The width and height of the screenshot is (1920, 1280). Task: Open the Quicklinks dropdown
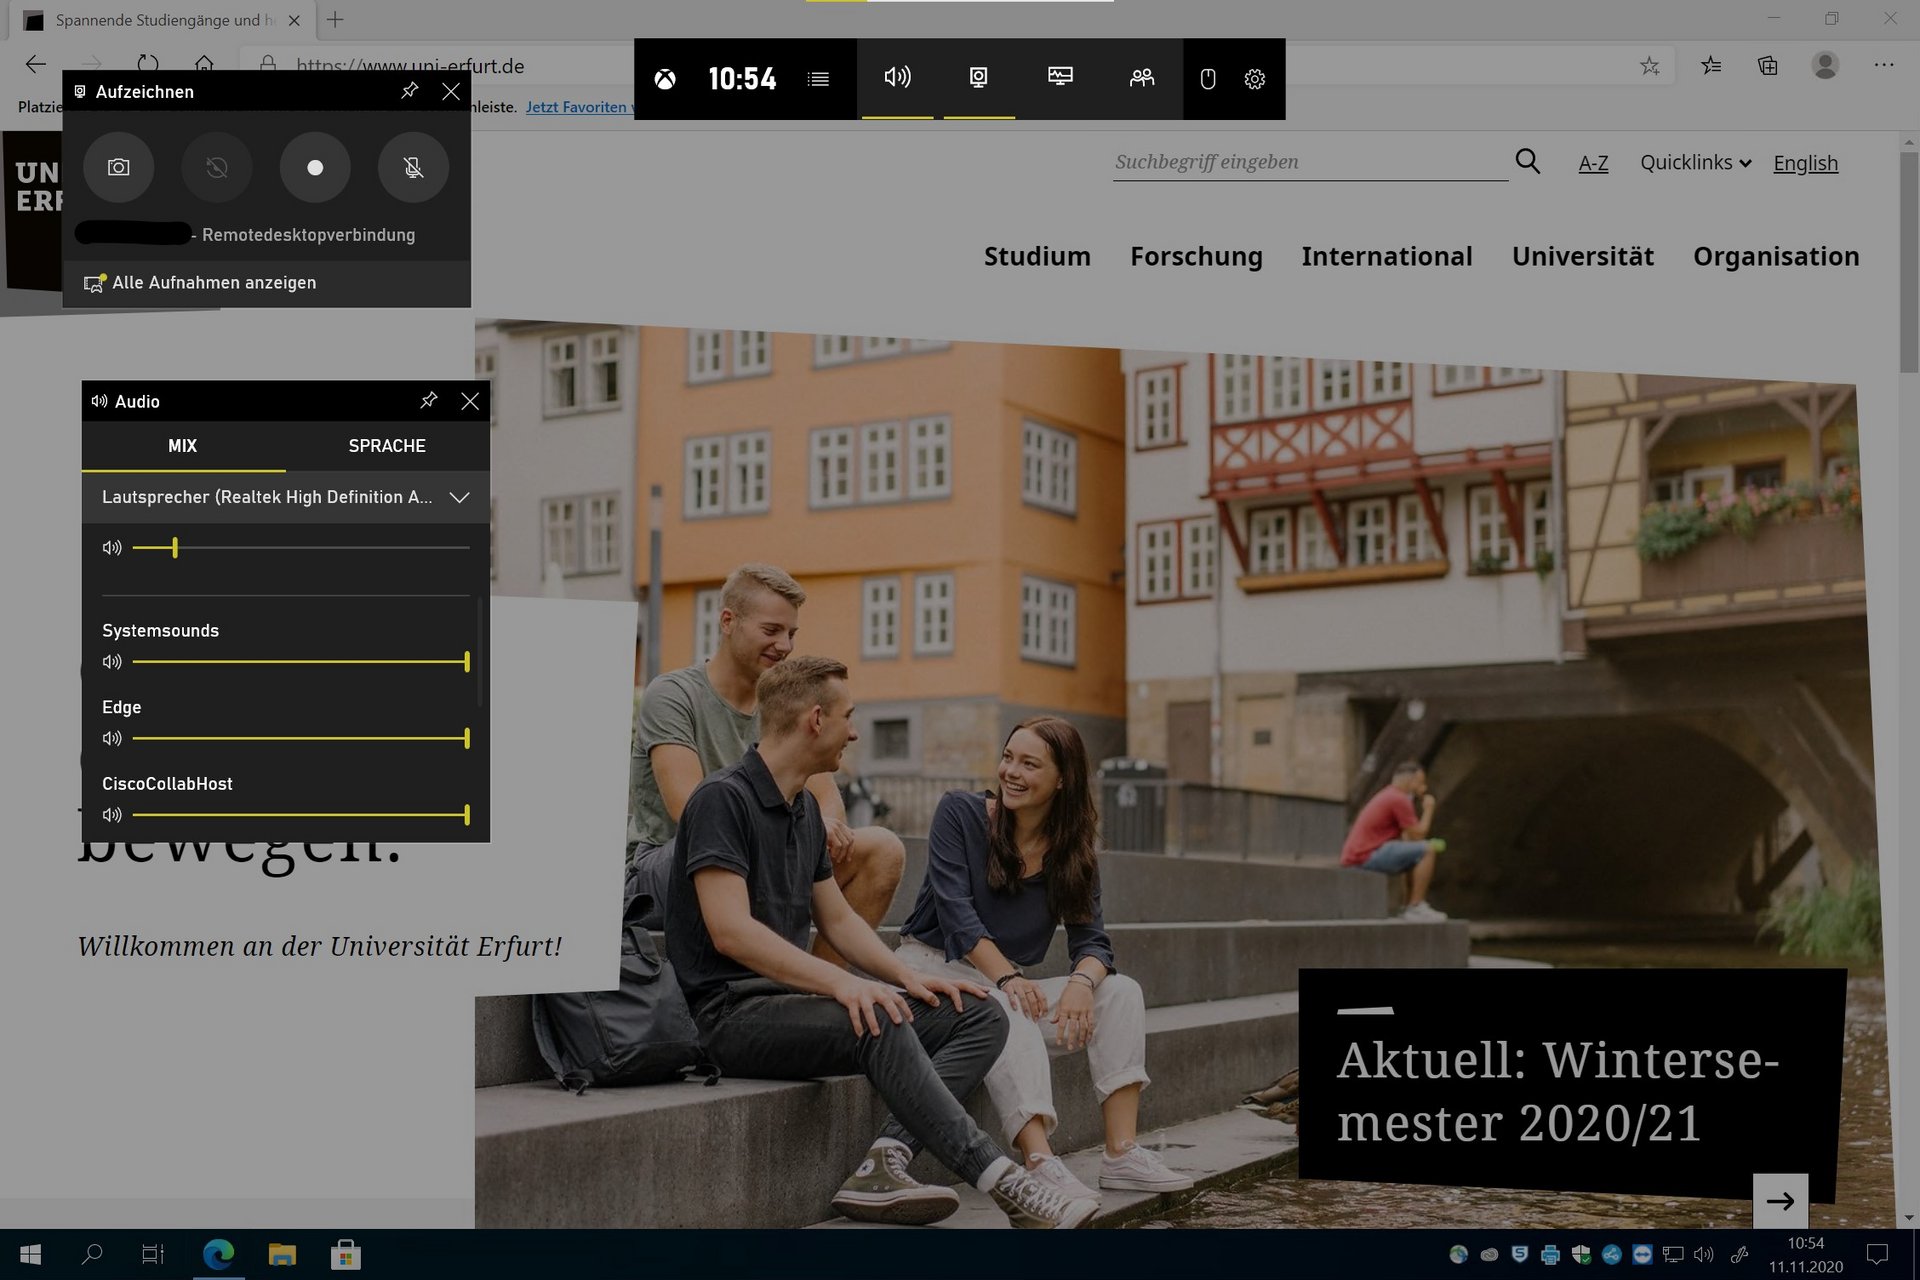(1695, 162)
